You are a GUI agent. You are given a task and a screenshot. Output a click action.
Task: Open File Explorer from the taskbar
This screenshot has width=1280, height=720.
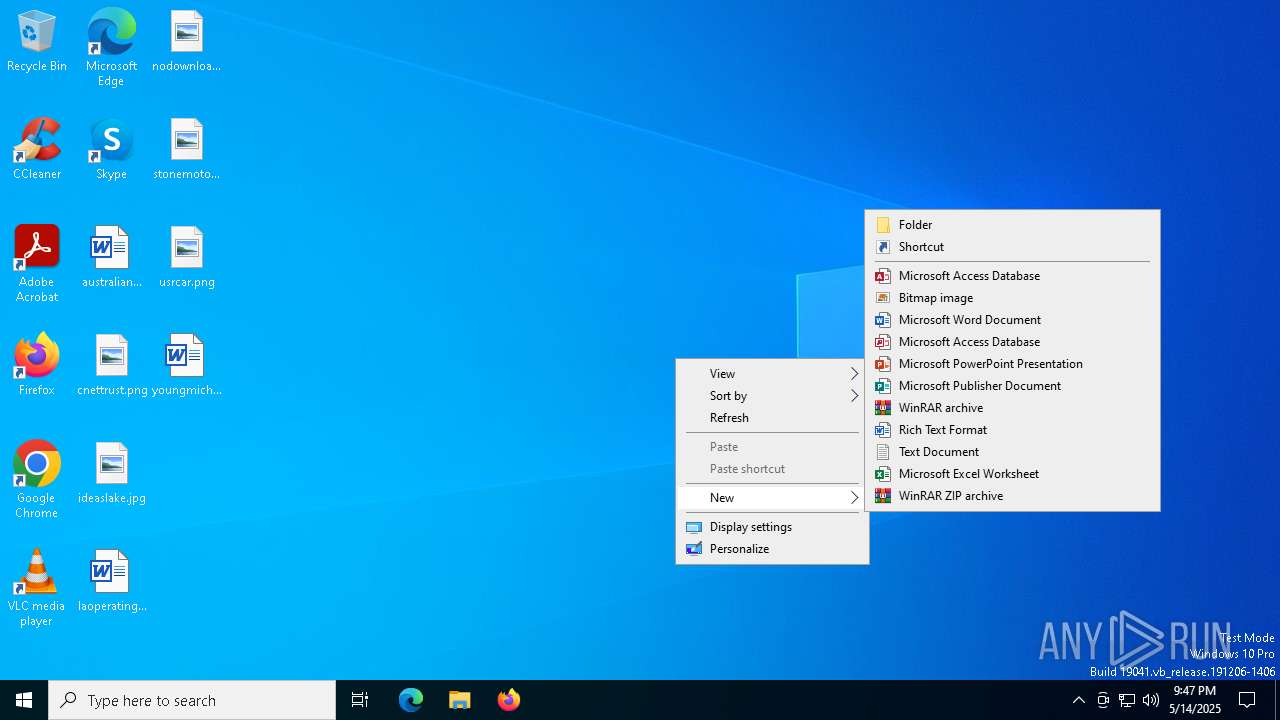pyautogui.click(x=460, y=700)
